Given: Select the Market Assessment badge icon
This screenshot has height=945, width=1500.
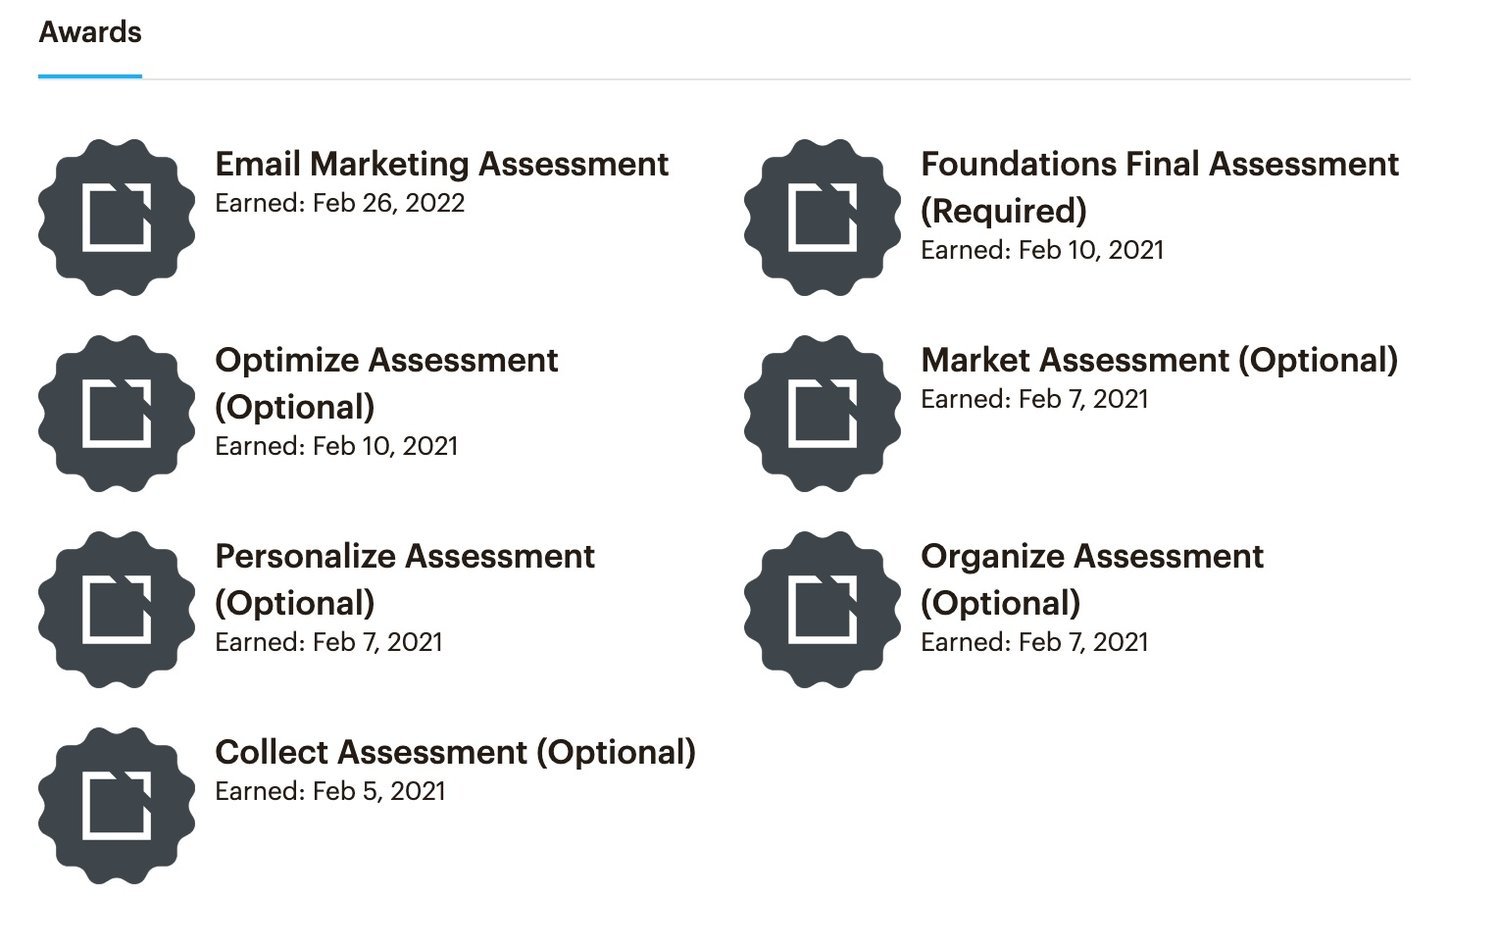Looking at the screenshot, I should click(822, 413).
